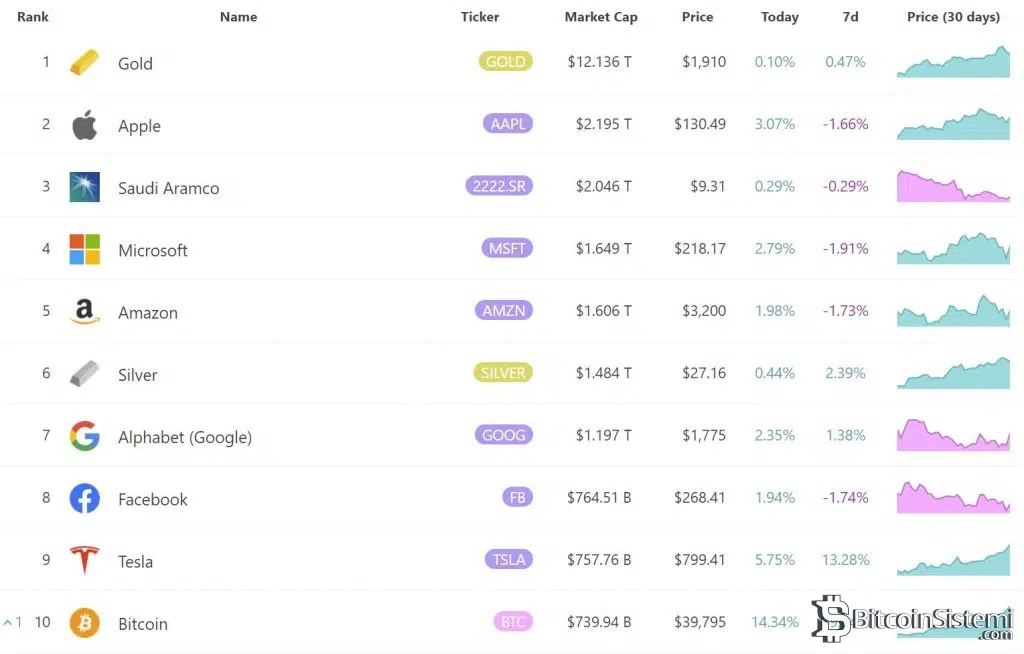Sort by Market Cap column header
This screenshot has width=1024, height=654.
click(x=600, y=17)
